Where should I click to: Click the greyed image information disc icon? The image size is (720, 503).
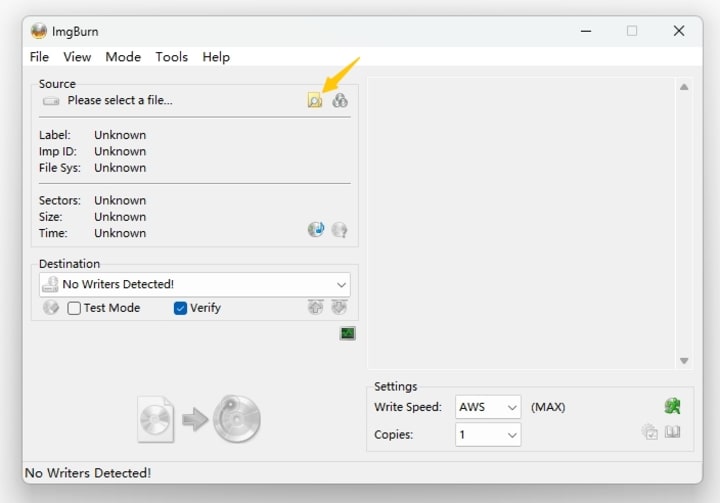pyautogui.click(x=339, y=229)
